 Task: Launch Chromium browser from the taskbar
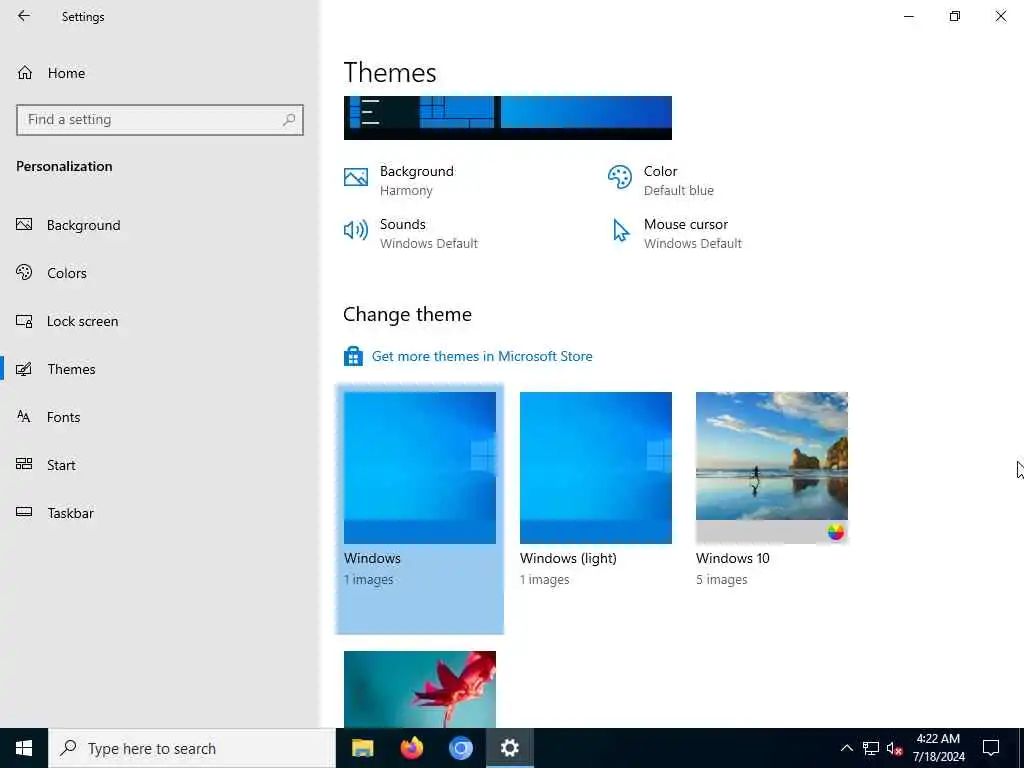click(x=460, y=748)
